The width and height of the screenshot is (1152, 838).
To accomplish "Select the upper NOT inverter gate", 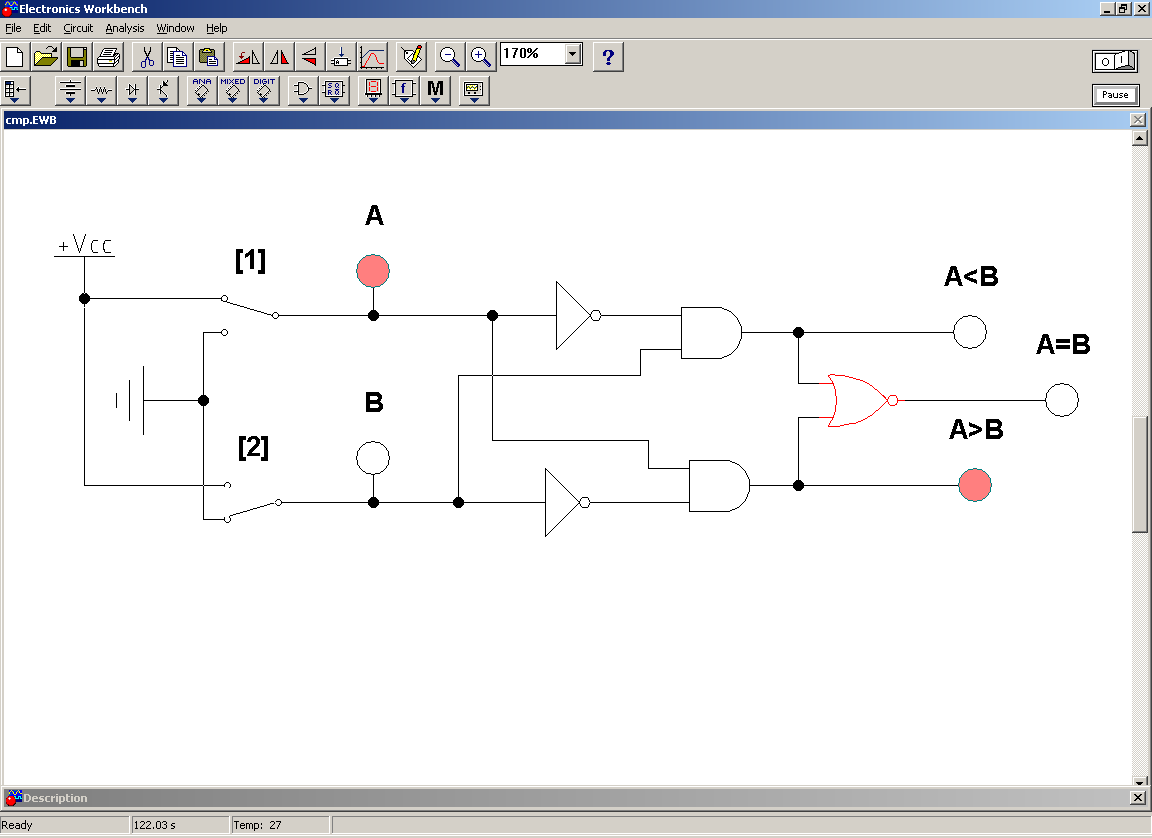I will point(577,315).
